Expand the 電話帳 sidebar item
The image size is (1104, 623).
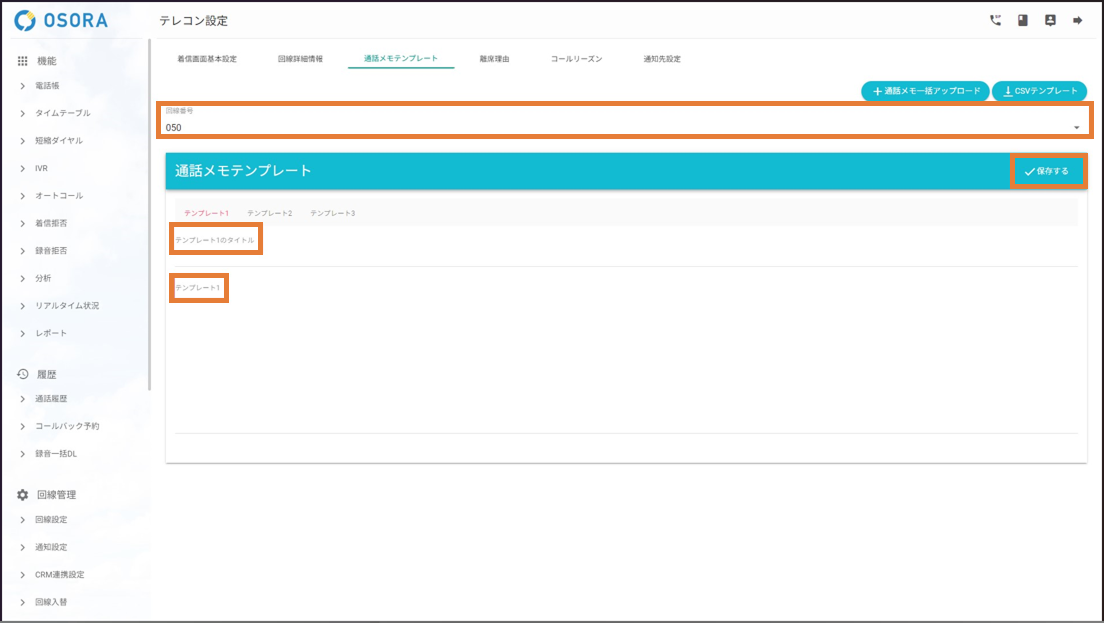pos(47,86)
